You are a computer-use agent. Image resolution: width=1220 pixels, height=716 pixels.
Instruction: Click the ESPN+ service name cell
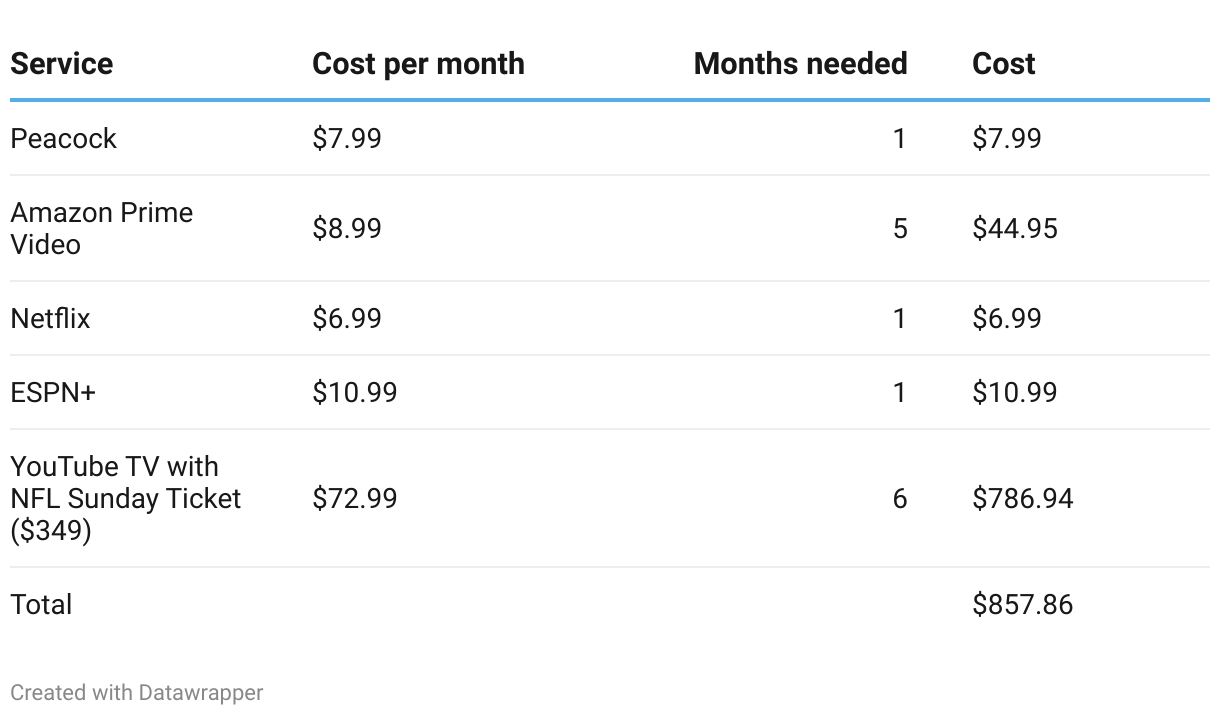tap(53, 392)
